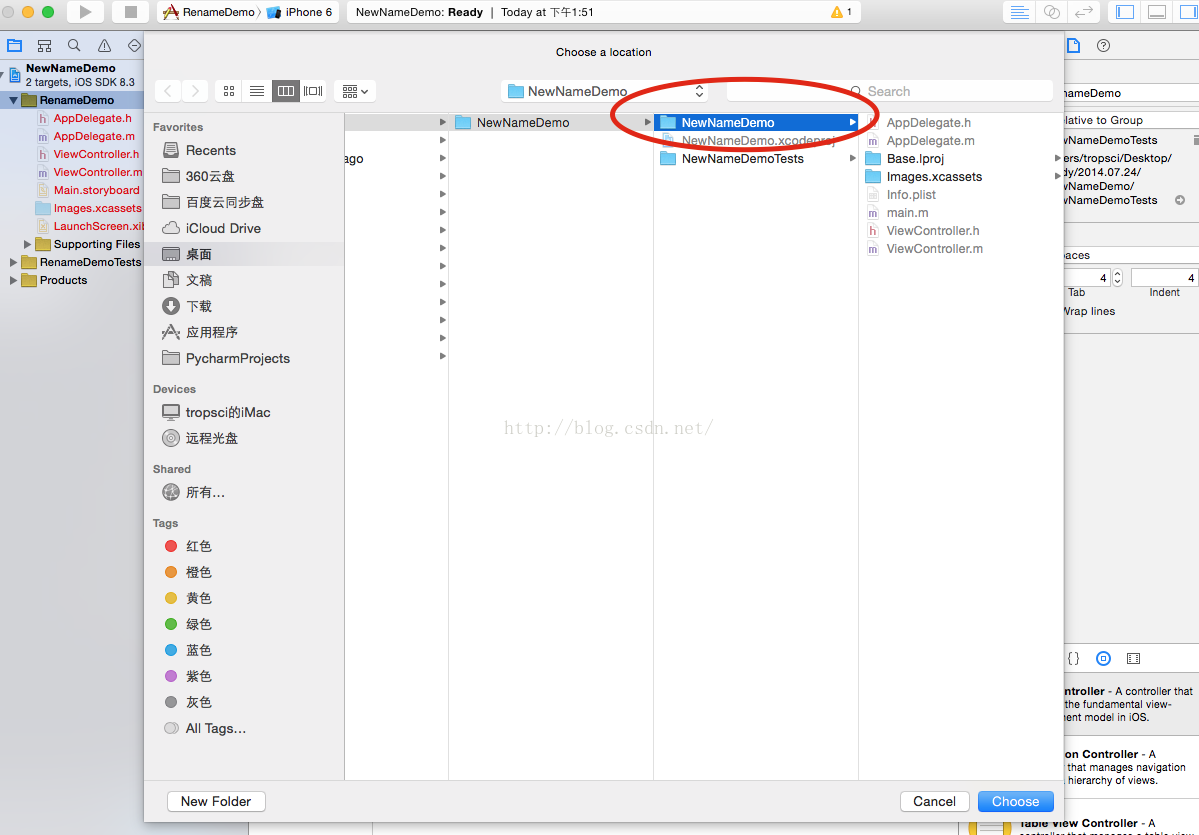The height and width of the screenshot is (835, 1199).
Task: Expand the RenameDemoTests group
Action: coord(14,262)
